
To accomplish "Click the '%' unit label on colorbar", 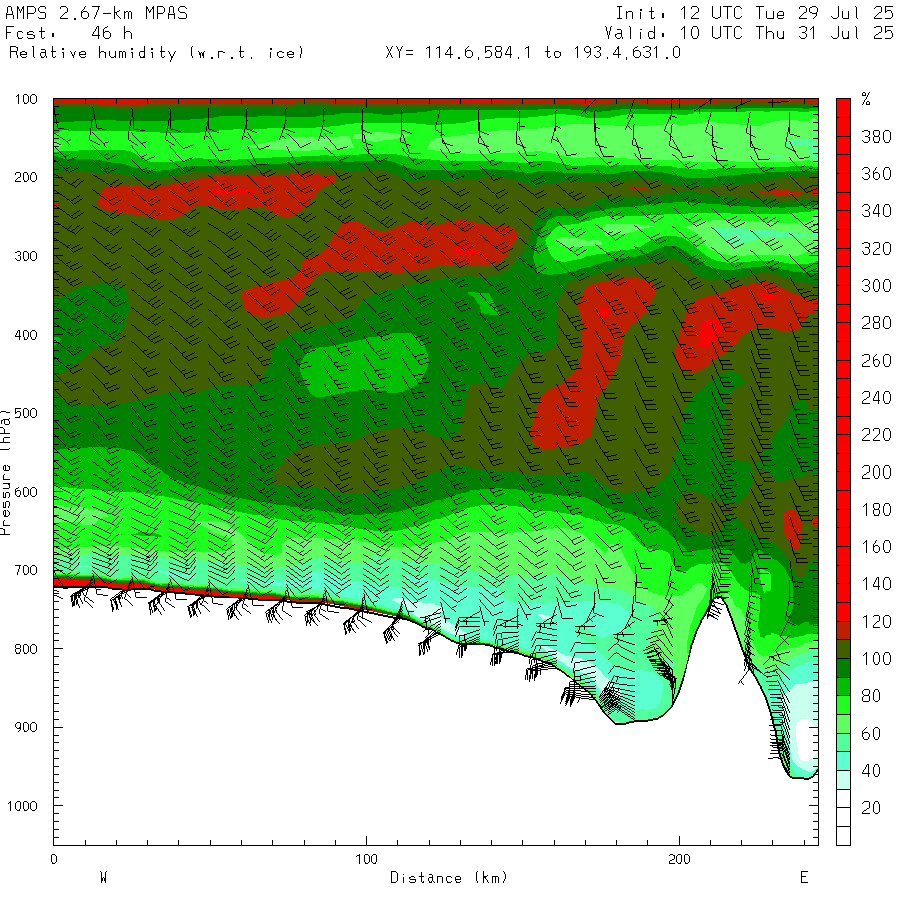I will pyautogui.click(x=866, y=99).
